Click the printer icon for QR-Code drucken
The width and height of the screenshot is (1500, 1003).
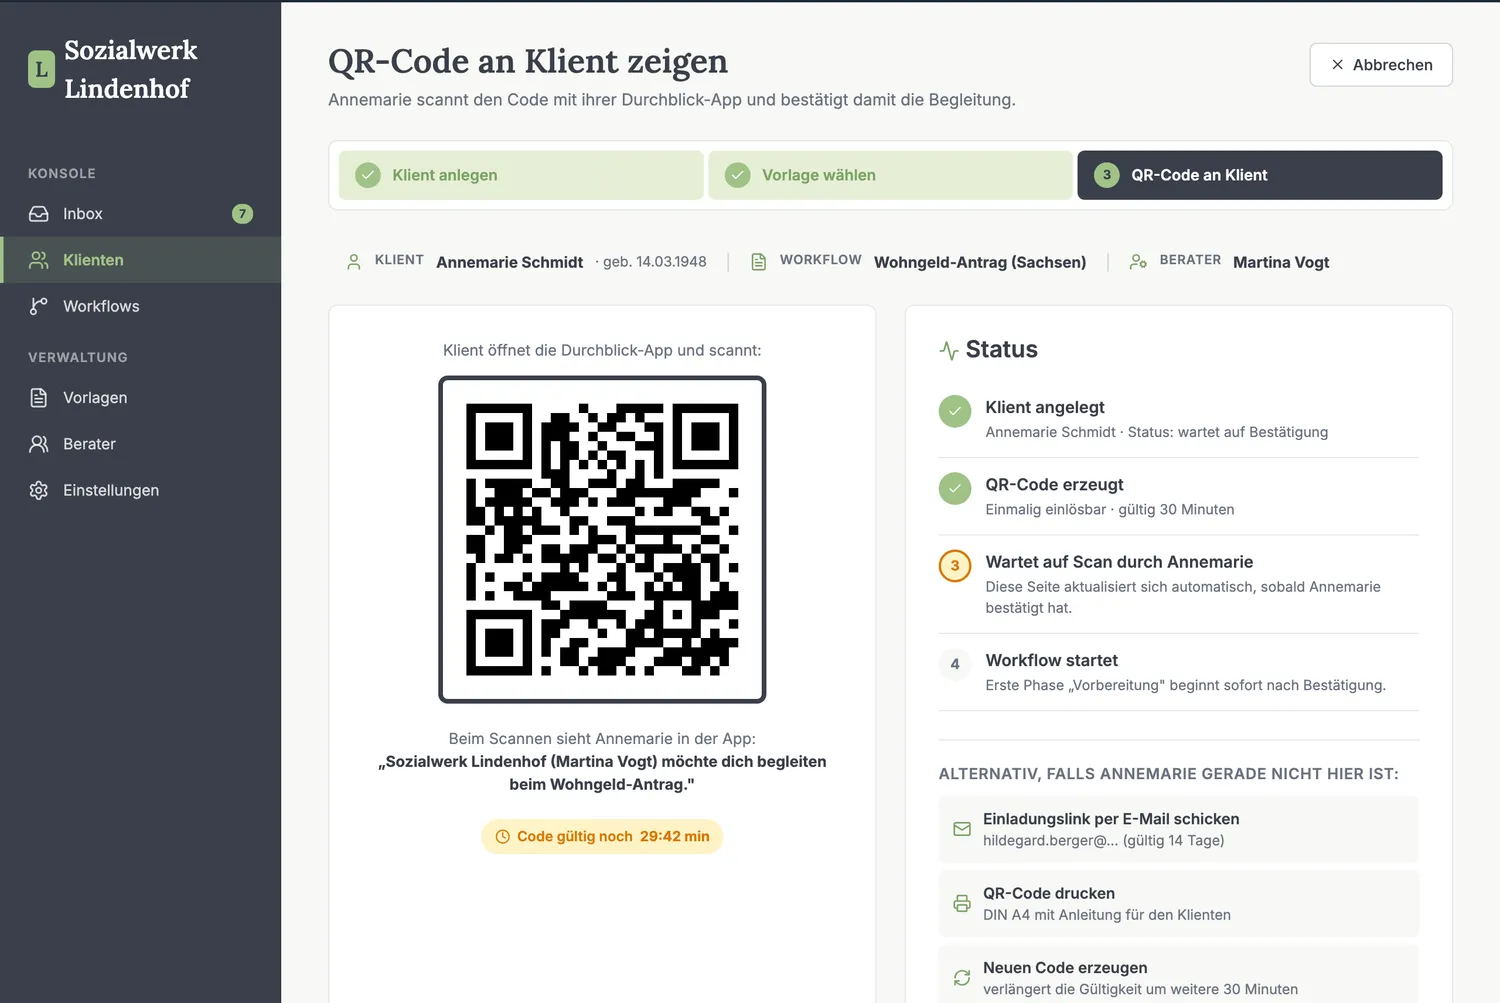tap(962, 903)
